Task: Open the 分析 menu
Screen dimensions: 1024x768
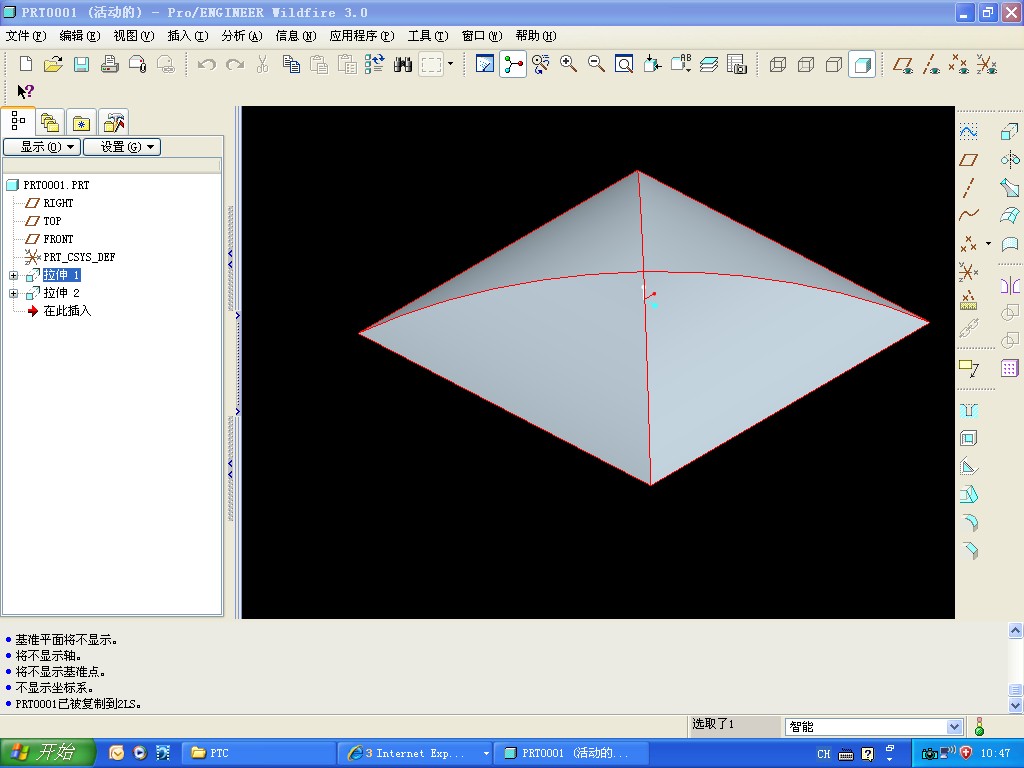Action: [x=242, y=36]
